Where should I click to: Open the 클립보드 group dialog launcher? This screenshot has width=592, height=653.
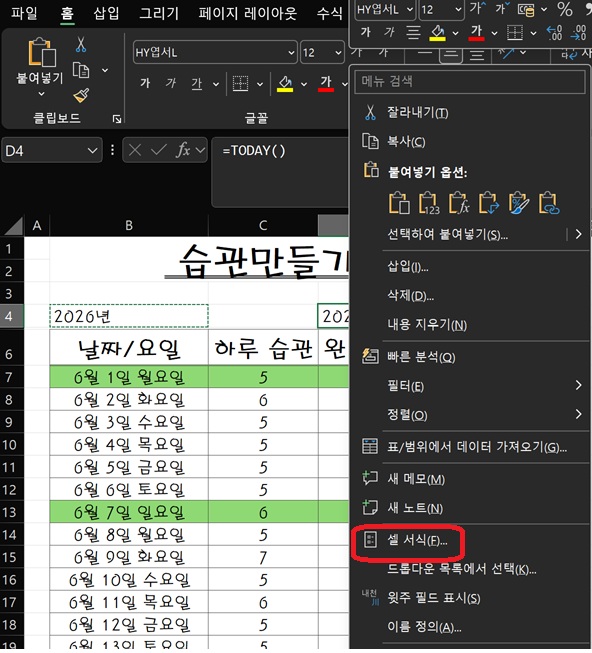tap(117, 119)
